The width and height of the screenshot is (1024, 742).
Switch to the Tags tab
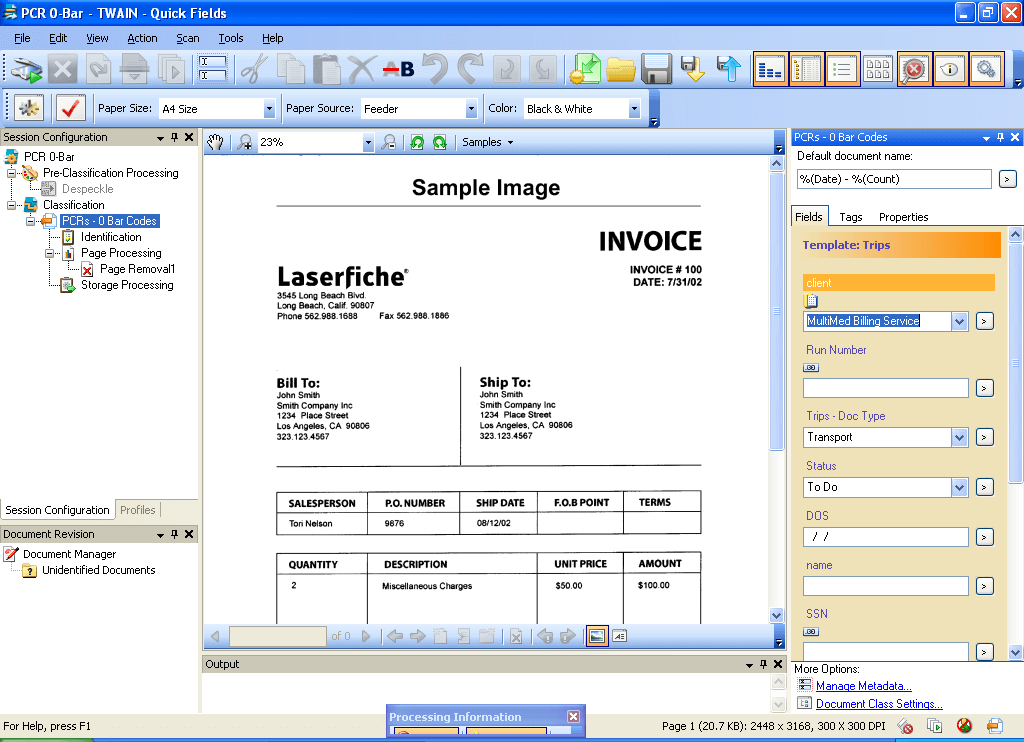(850, 217)
